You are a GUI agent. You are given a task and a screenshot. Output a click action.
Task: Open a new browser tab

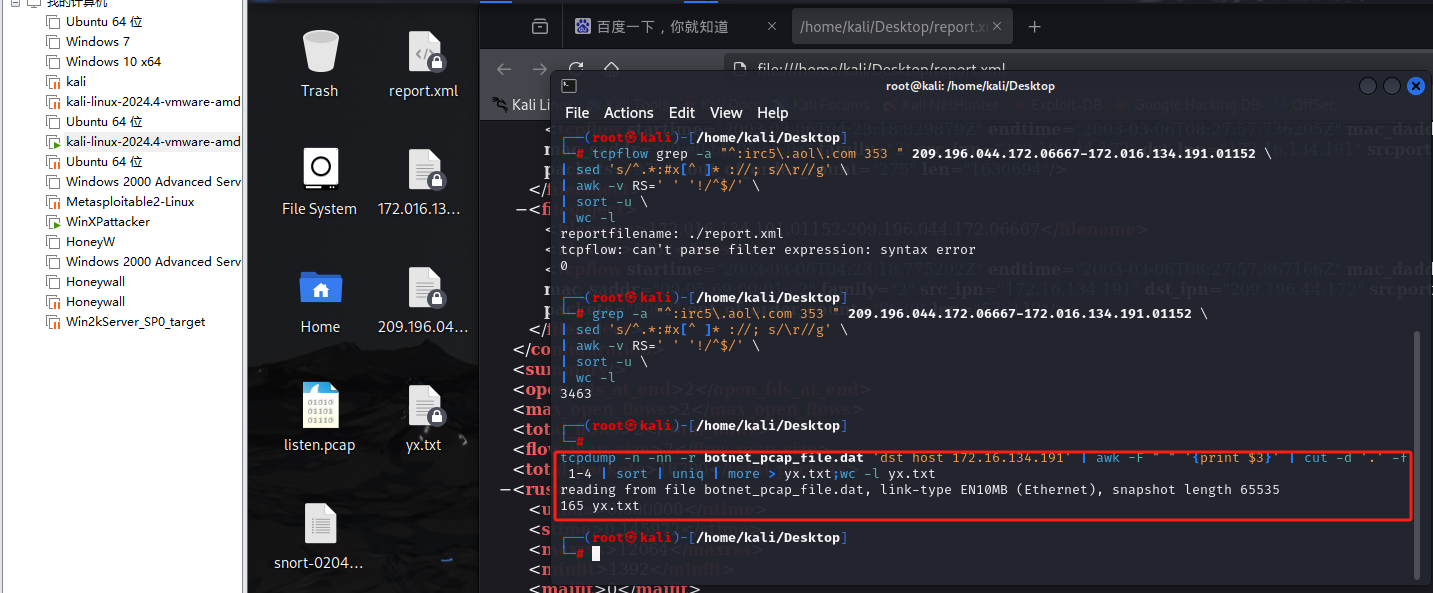tap(1035, 27)
